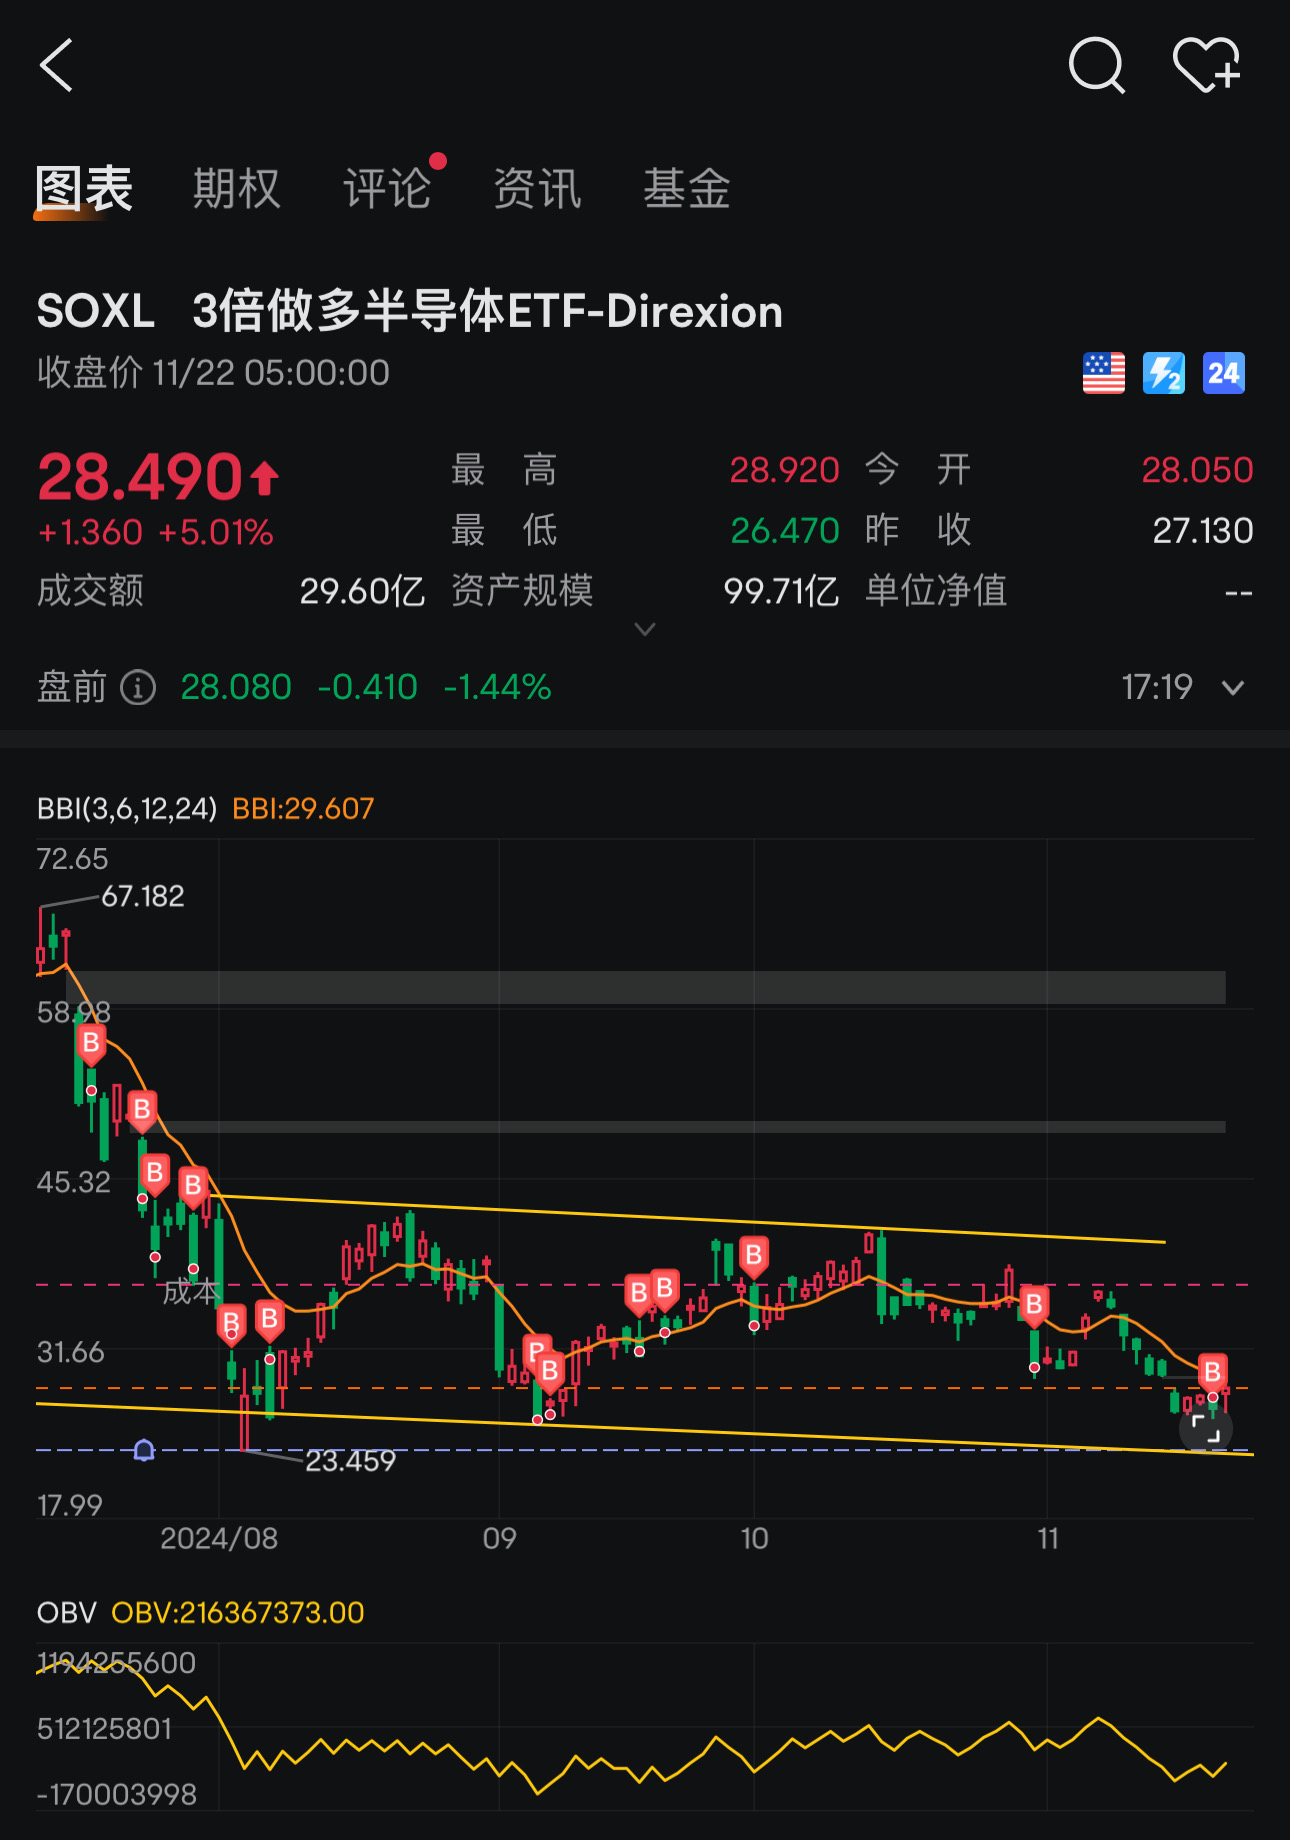Tap the 2024/08 date axis label
This screenshot has width=1290, height=1840.
tap(219, 1538)
